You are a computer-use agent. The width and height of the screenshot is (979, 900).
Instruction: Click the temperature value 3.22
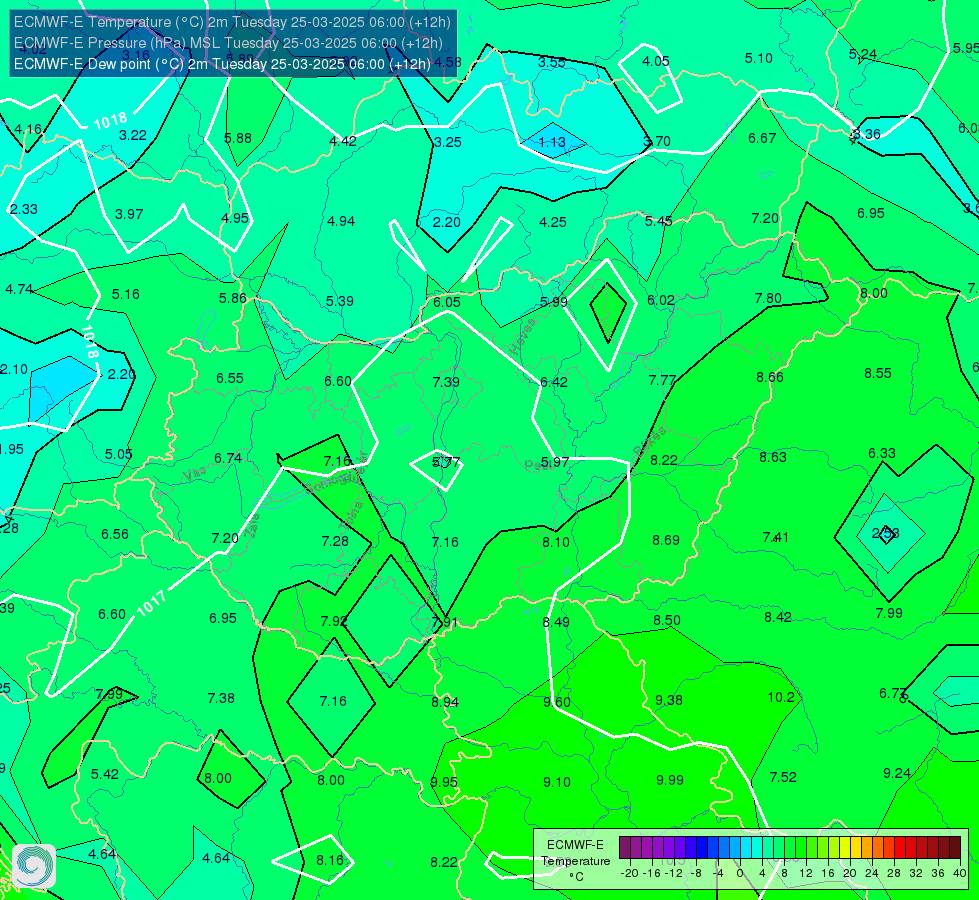(132, 136)
